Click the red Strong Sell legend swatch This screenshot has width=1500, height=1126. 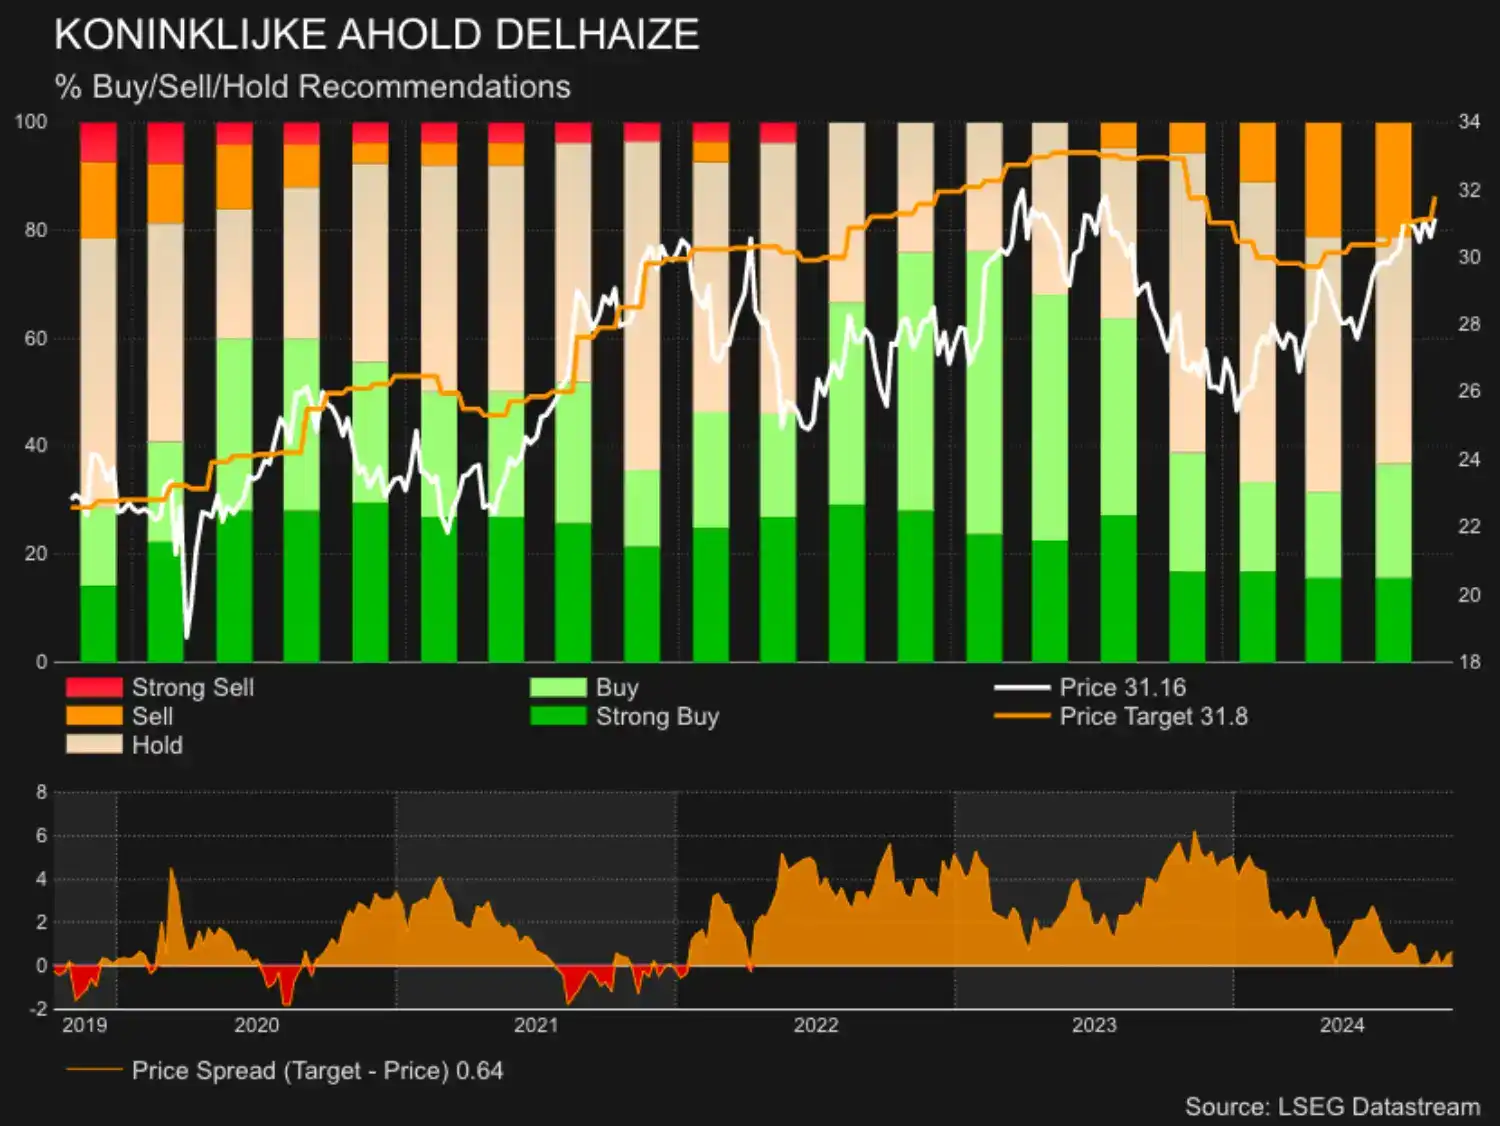pos(94,687)
